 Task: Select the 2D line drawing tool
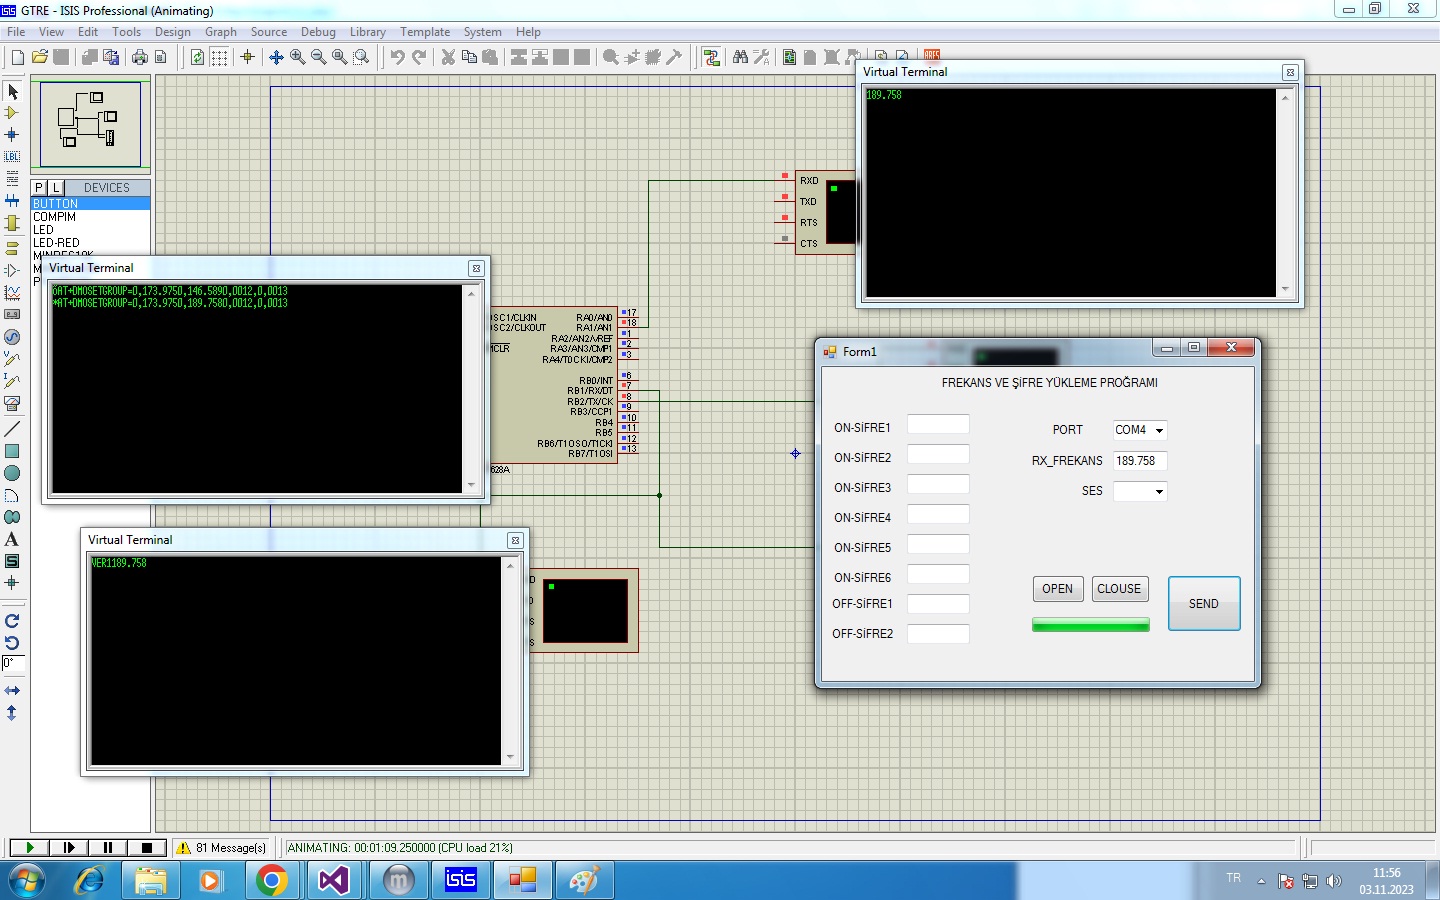point(12,429)
